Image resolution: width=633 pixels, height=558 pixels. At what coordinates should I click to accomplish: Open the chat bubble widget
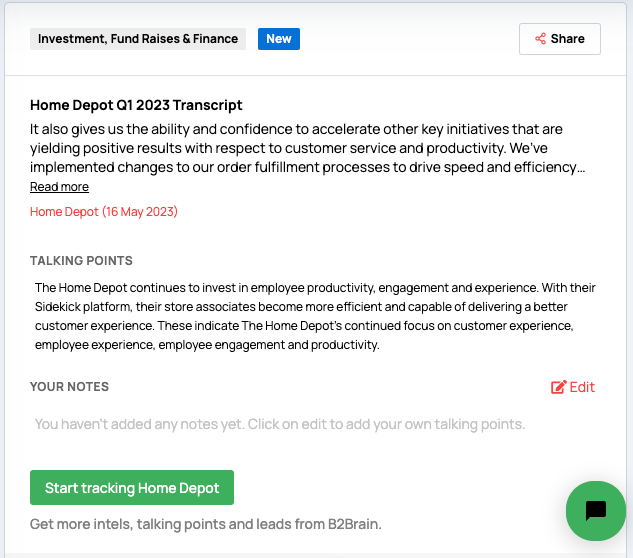(x=595, y=511)
